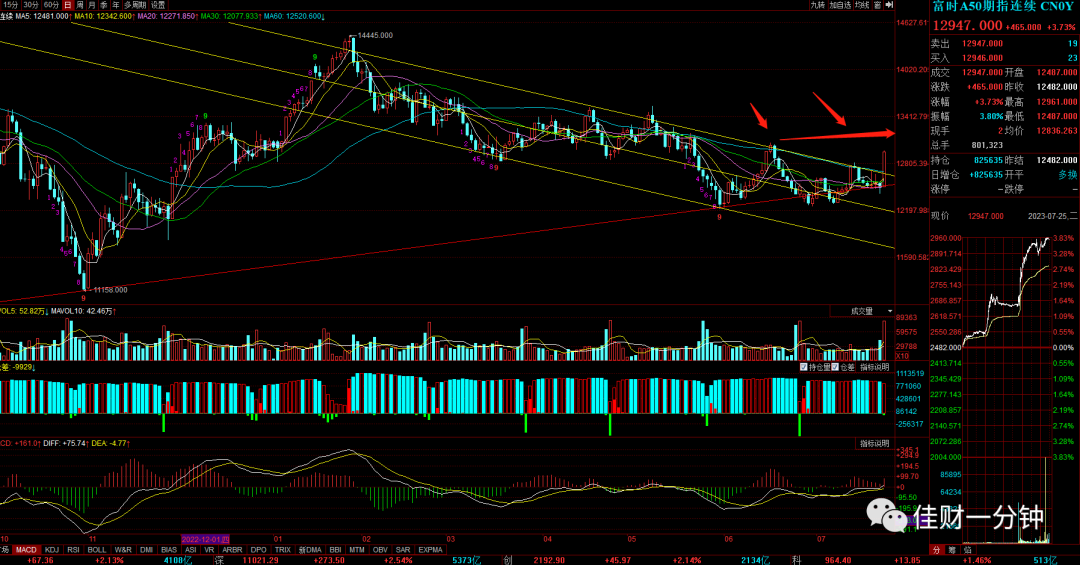Click the 窗 window button
The image size is (1080, 565).
[878, 5]
